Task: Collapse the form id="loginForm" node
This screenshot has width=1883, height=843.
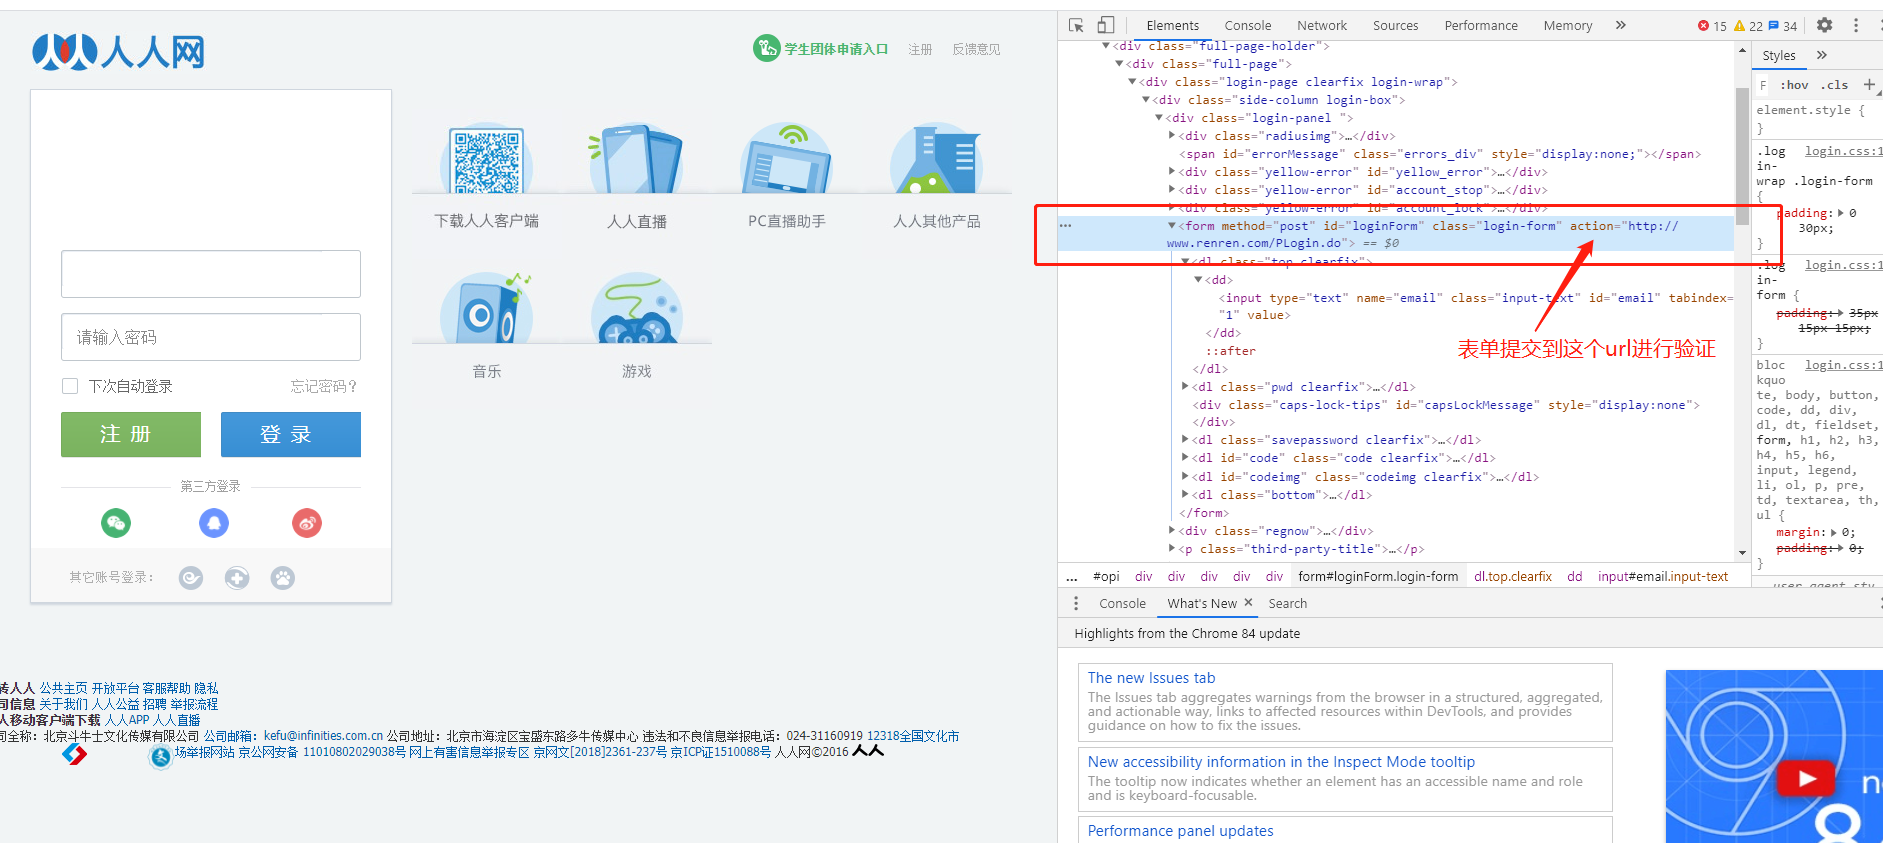Action: coord(1172,226)
